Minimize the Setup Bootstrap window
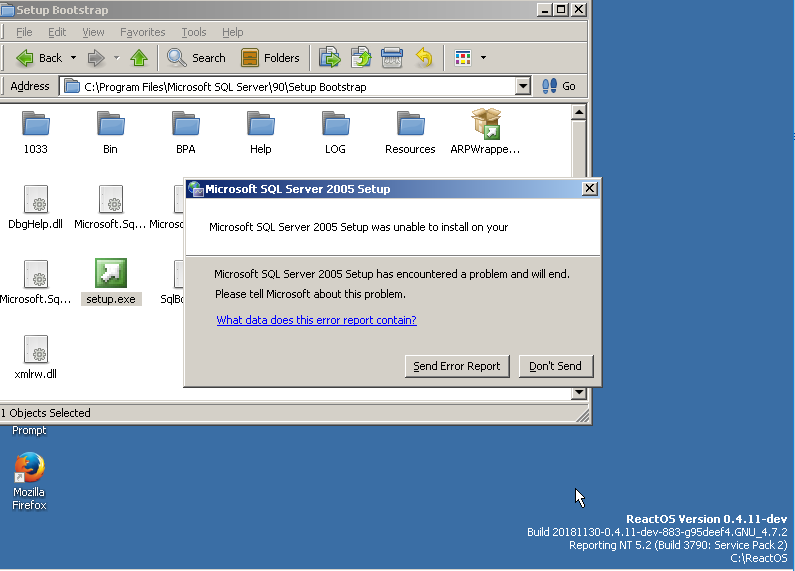Image resolution: width=795 pixels, height=571 pixels. (x=545, y=10)
